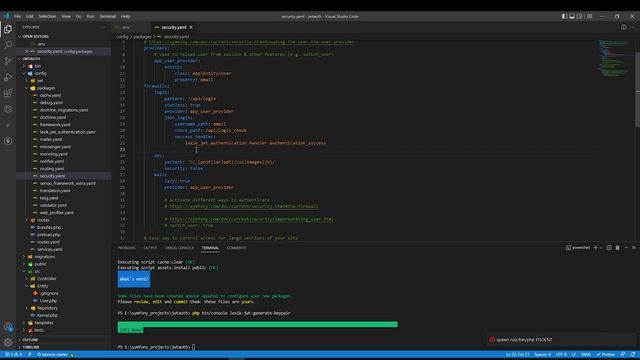
Task: Toggle primary sidebar layout icon
Action: coord(564,16)
